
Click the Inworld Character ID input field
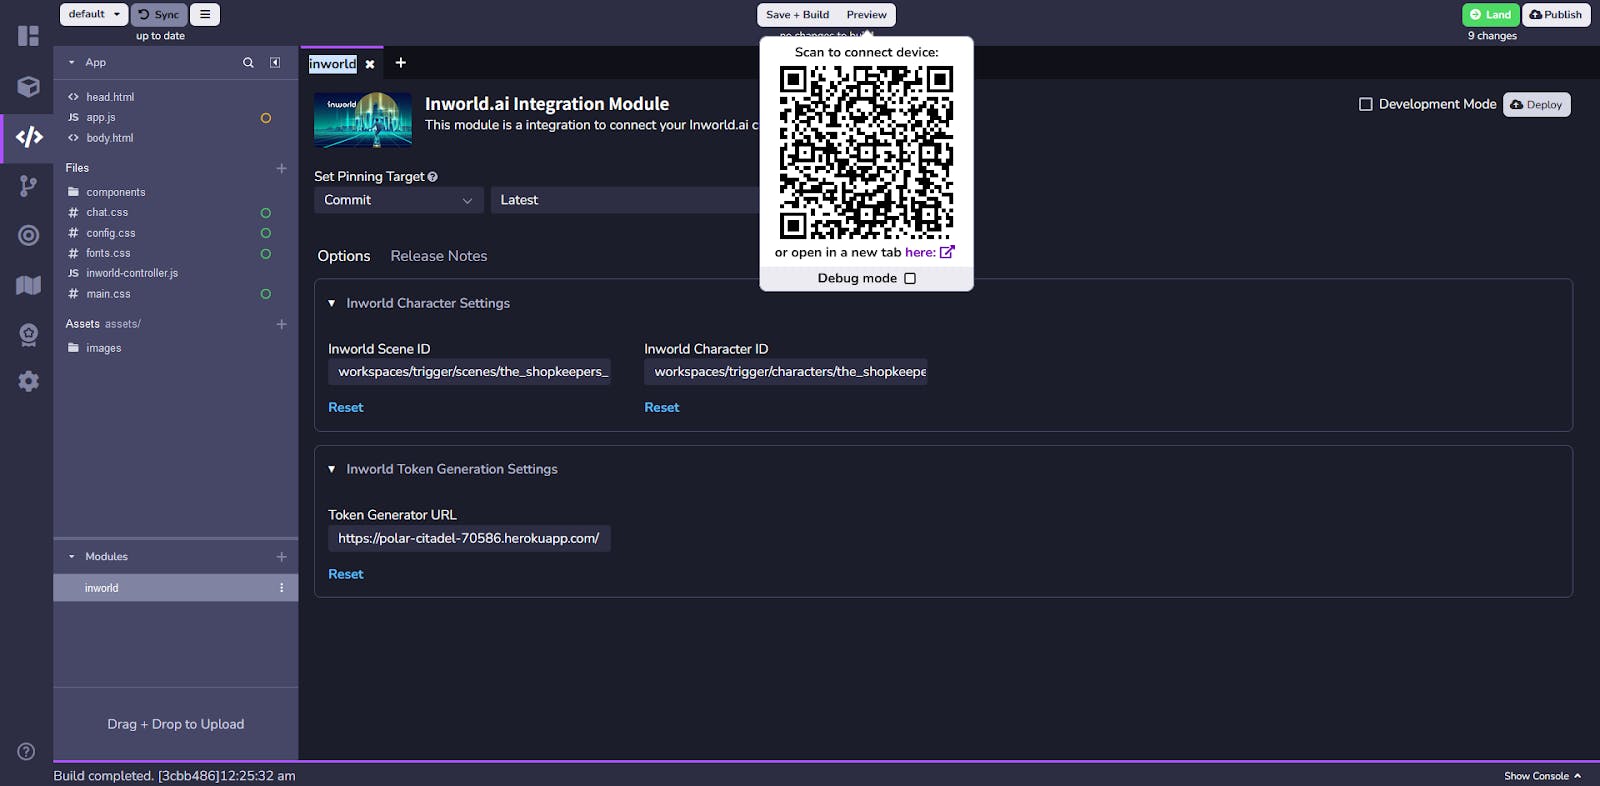point(785,372)
